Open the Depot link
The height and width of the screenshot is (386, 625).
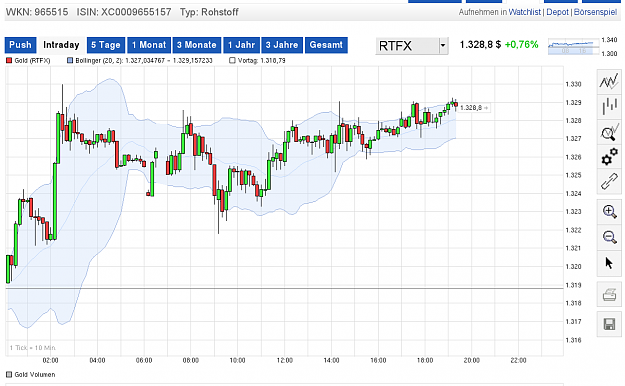(x=557, y=12)
